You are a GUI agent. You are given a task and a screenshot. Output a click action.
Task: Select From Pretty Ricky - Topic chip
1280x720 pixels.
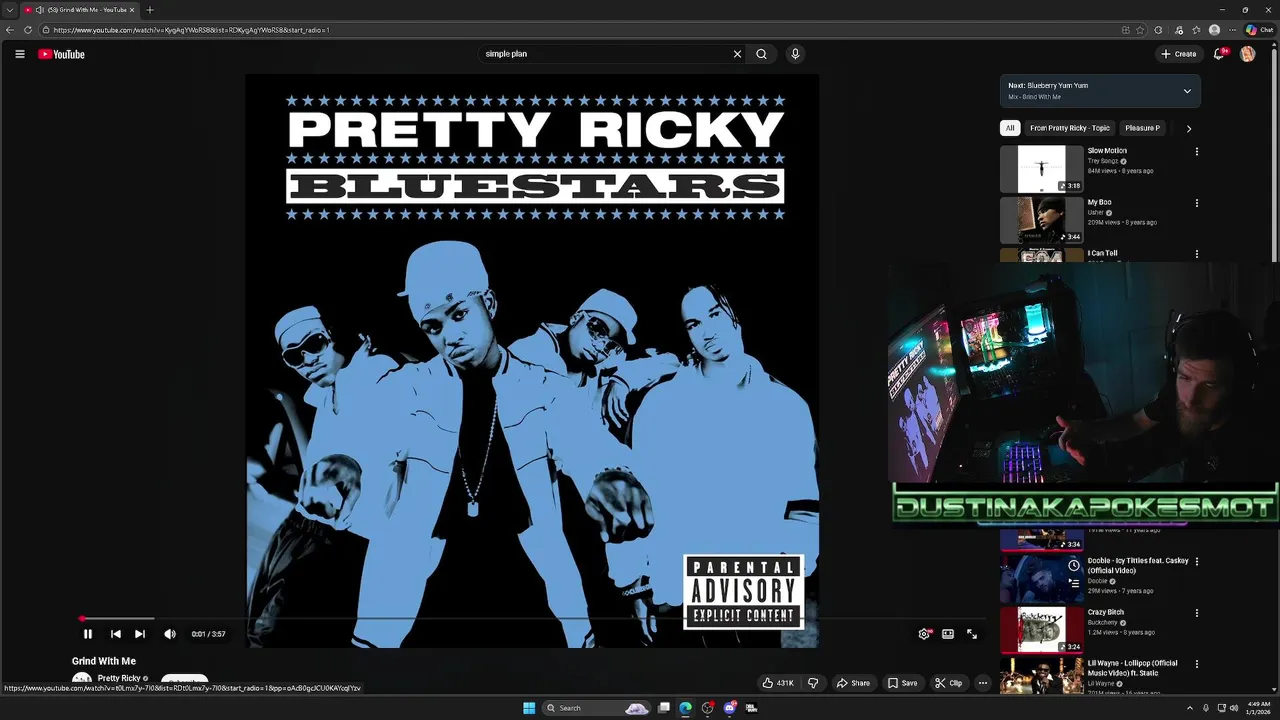click(x=1070, y=128)
